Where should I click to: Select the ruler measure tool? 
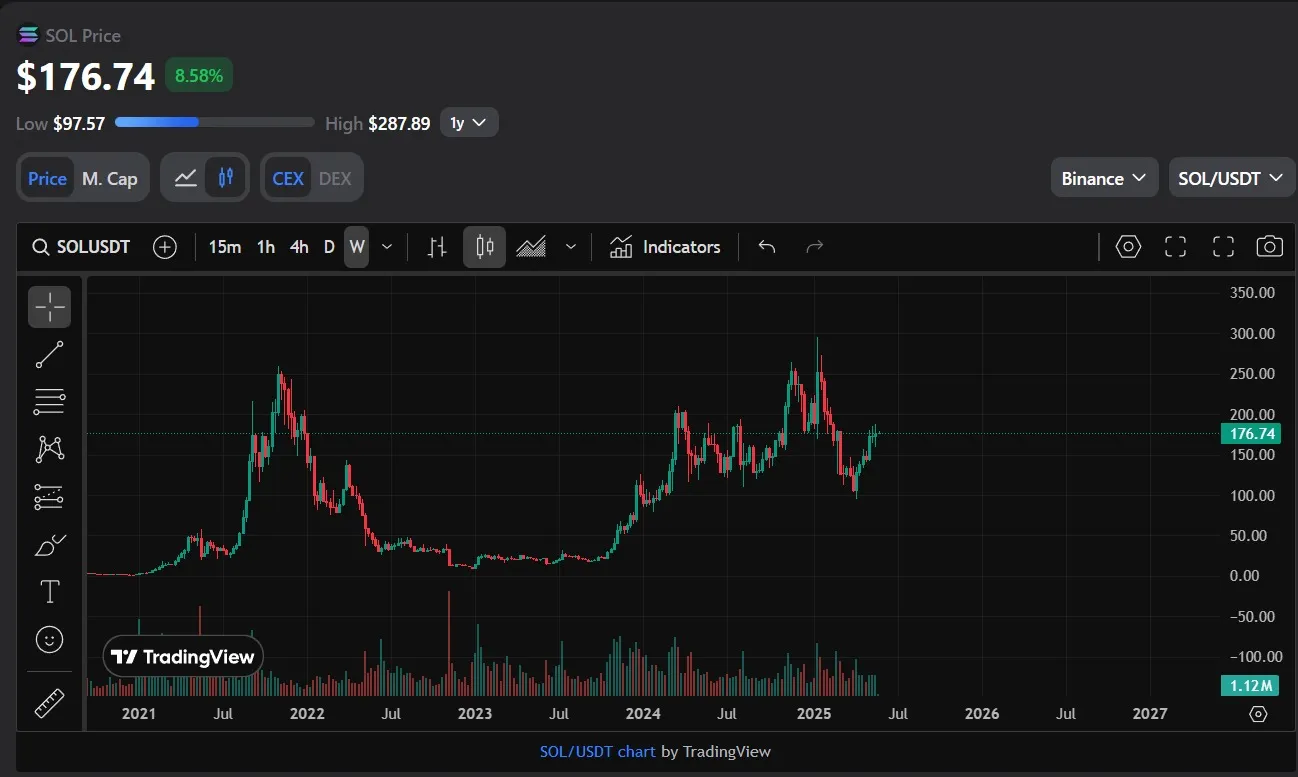(x=49, y=703)
